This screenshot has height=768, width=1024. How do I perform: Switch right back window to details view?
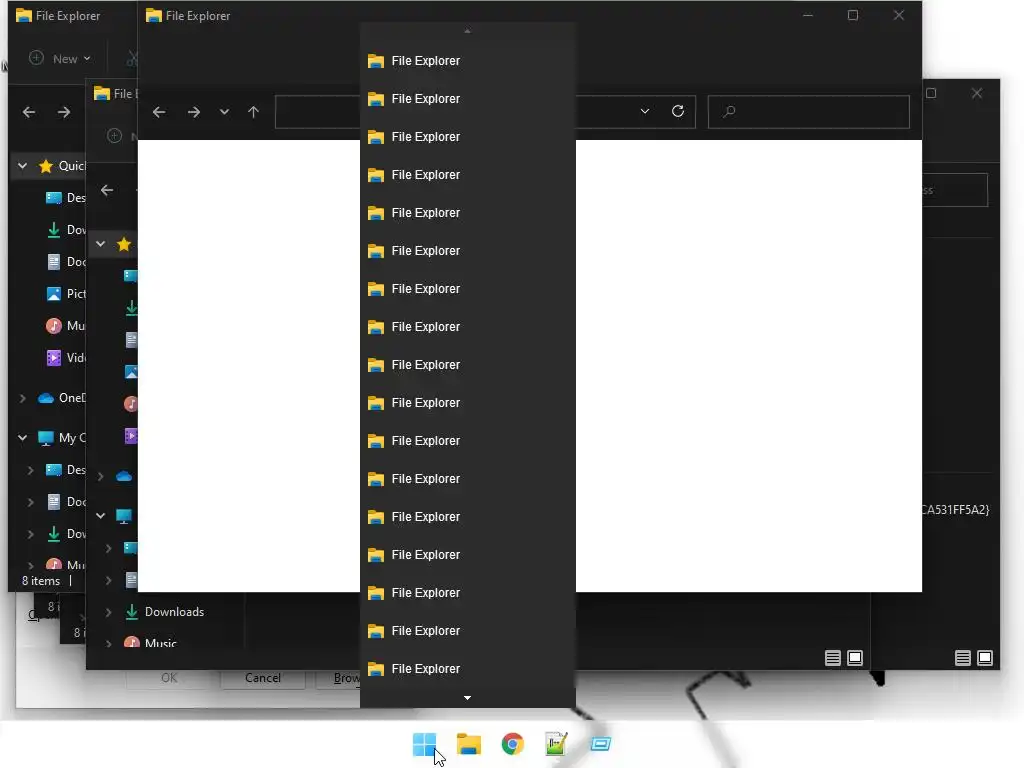[x=963, y=658]
